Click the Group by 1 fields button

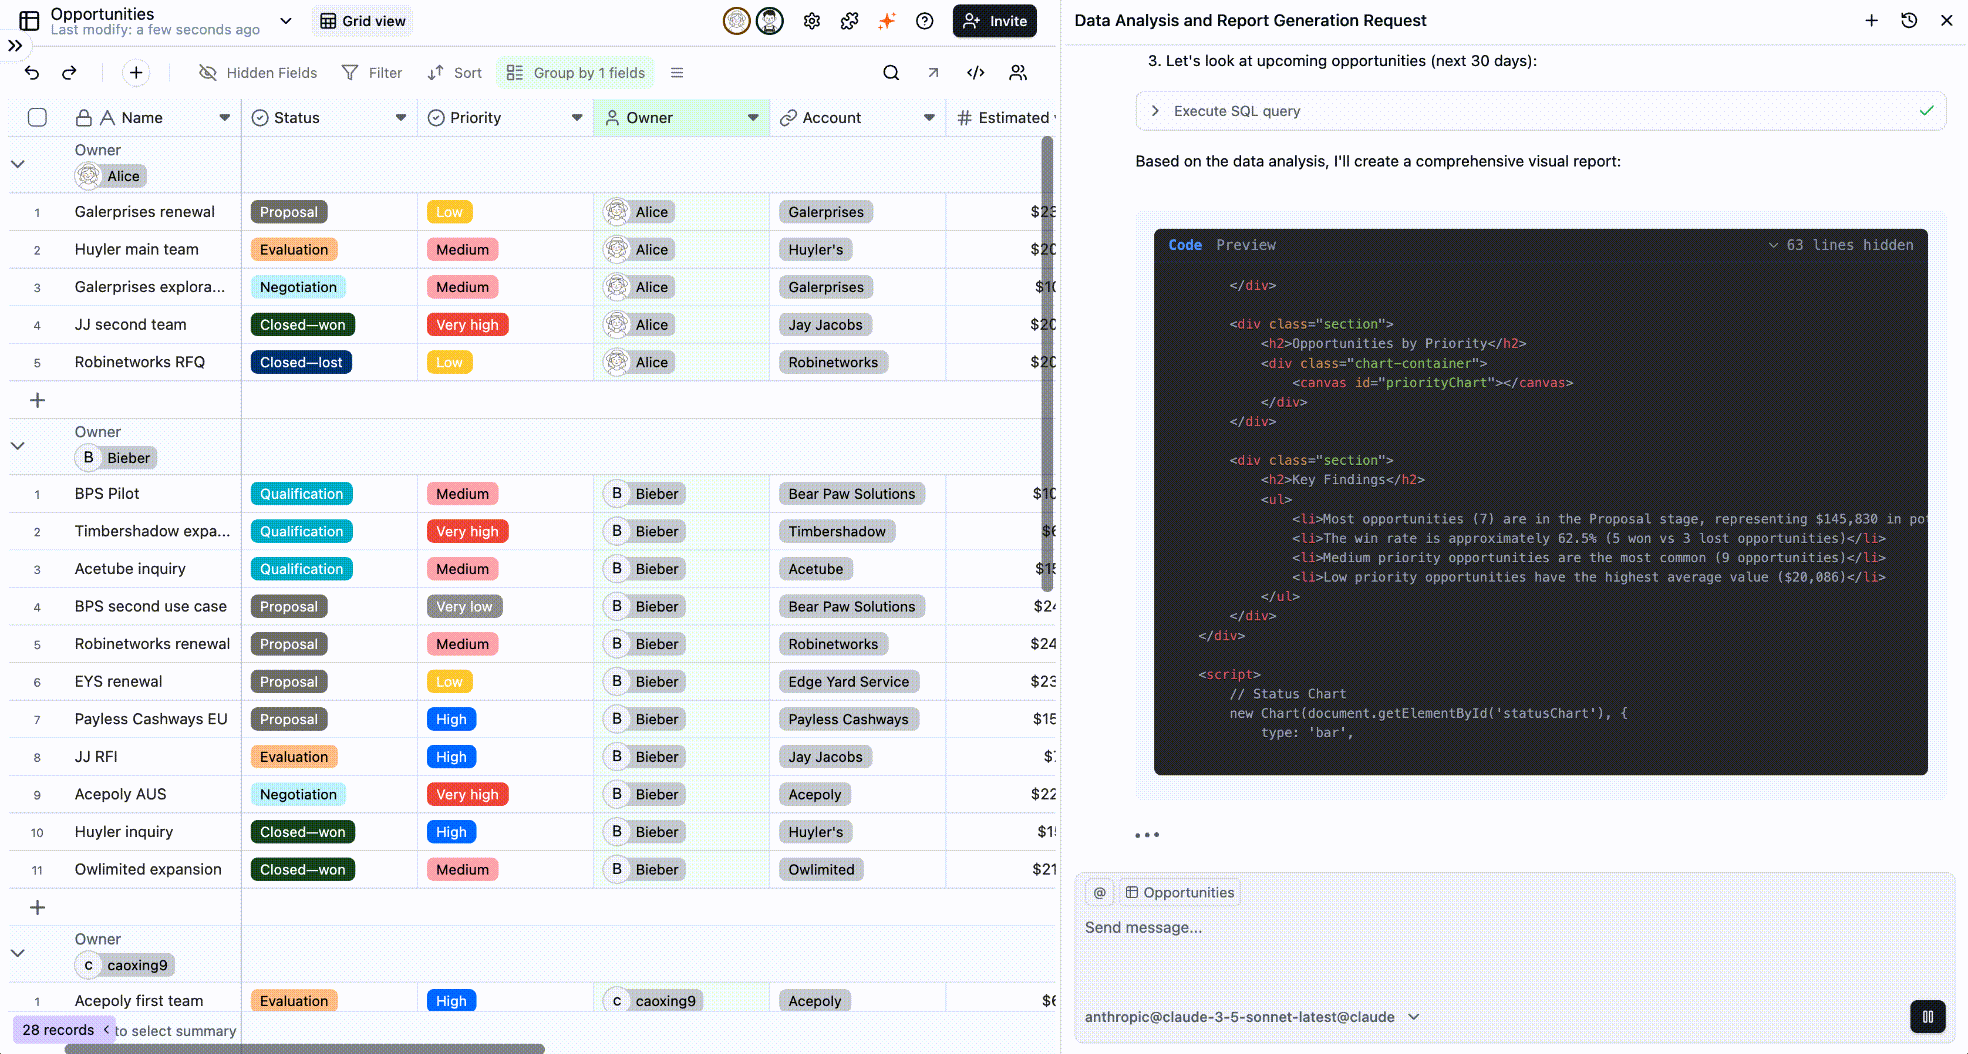[576, 73]
